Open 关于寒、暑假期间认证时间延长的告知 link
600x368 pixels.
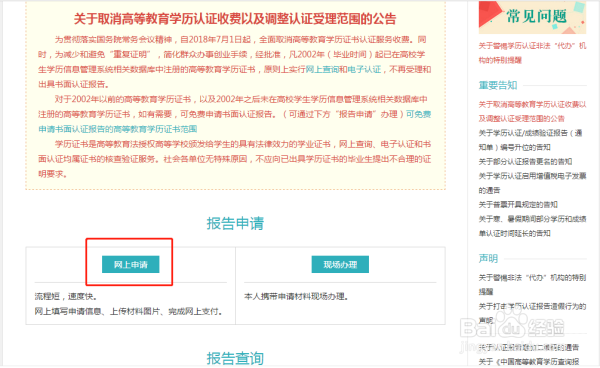[x=532, y=226]
